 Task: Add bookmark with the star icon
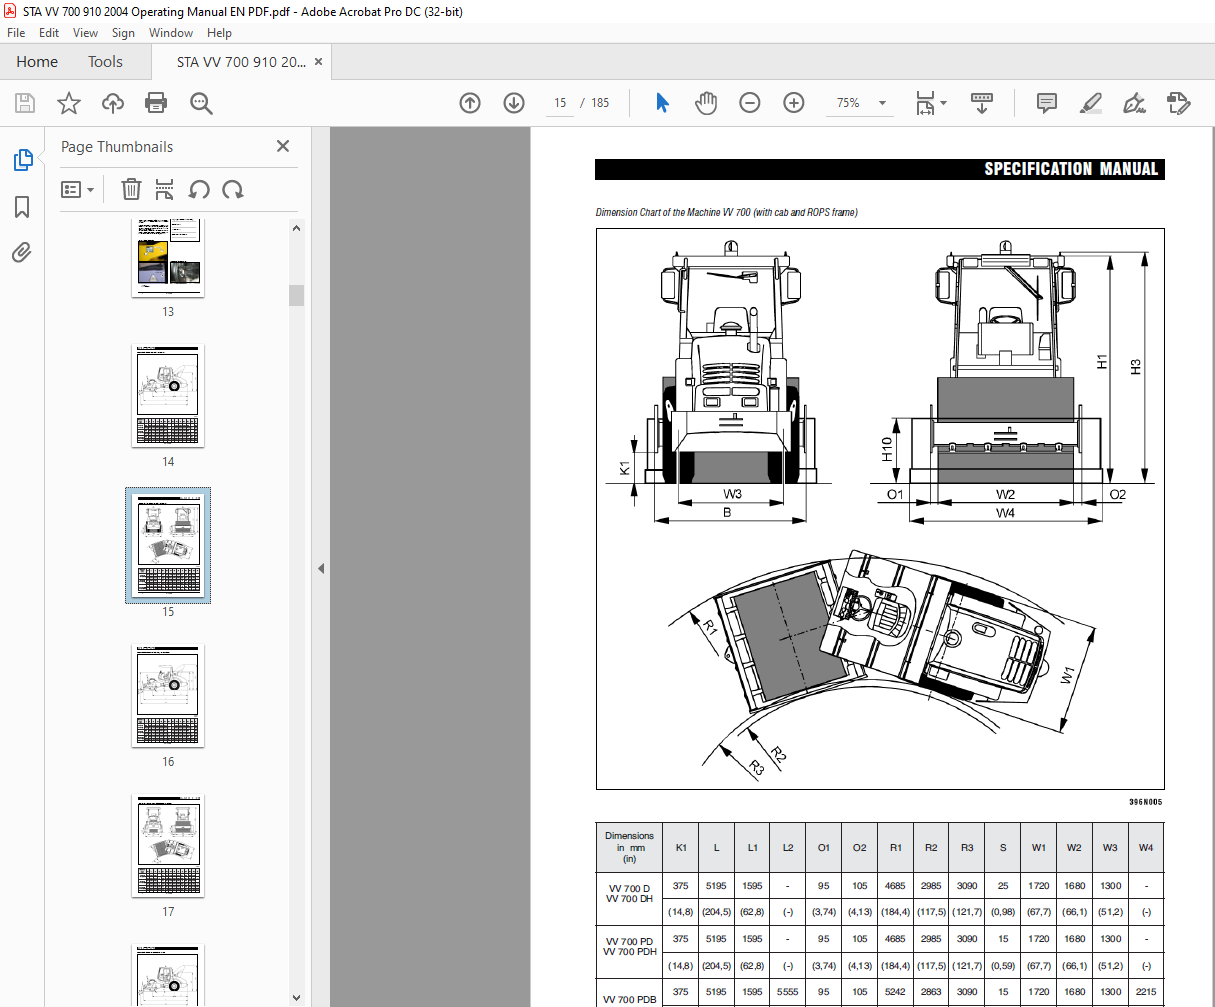click(69, 103)
